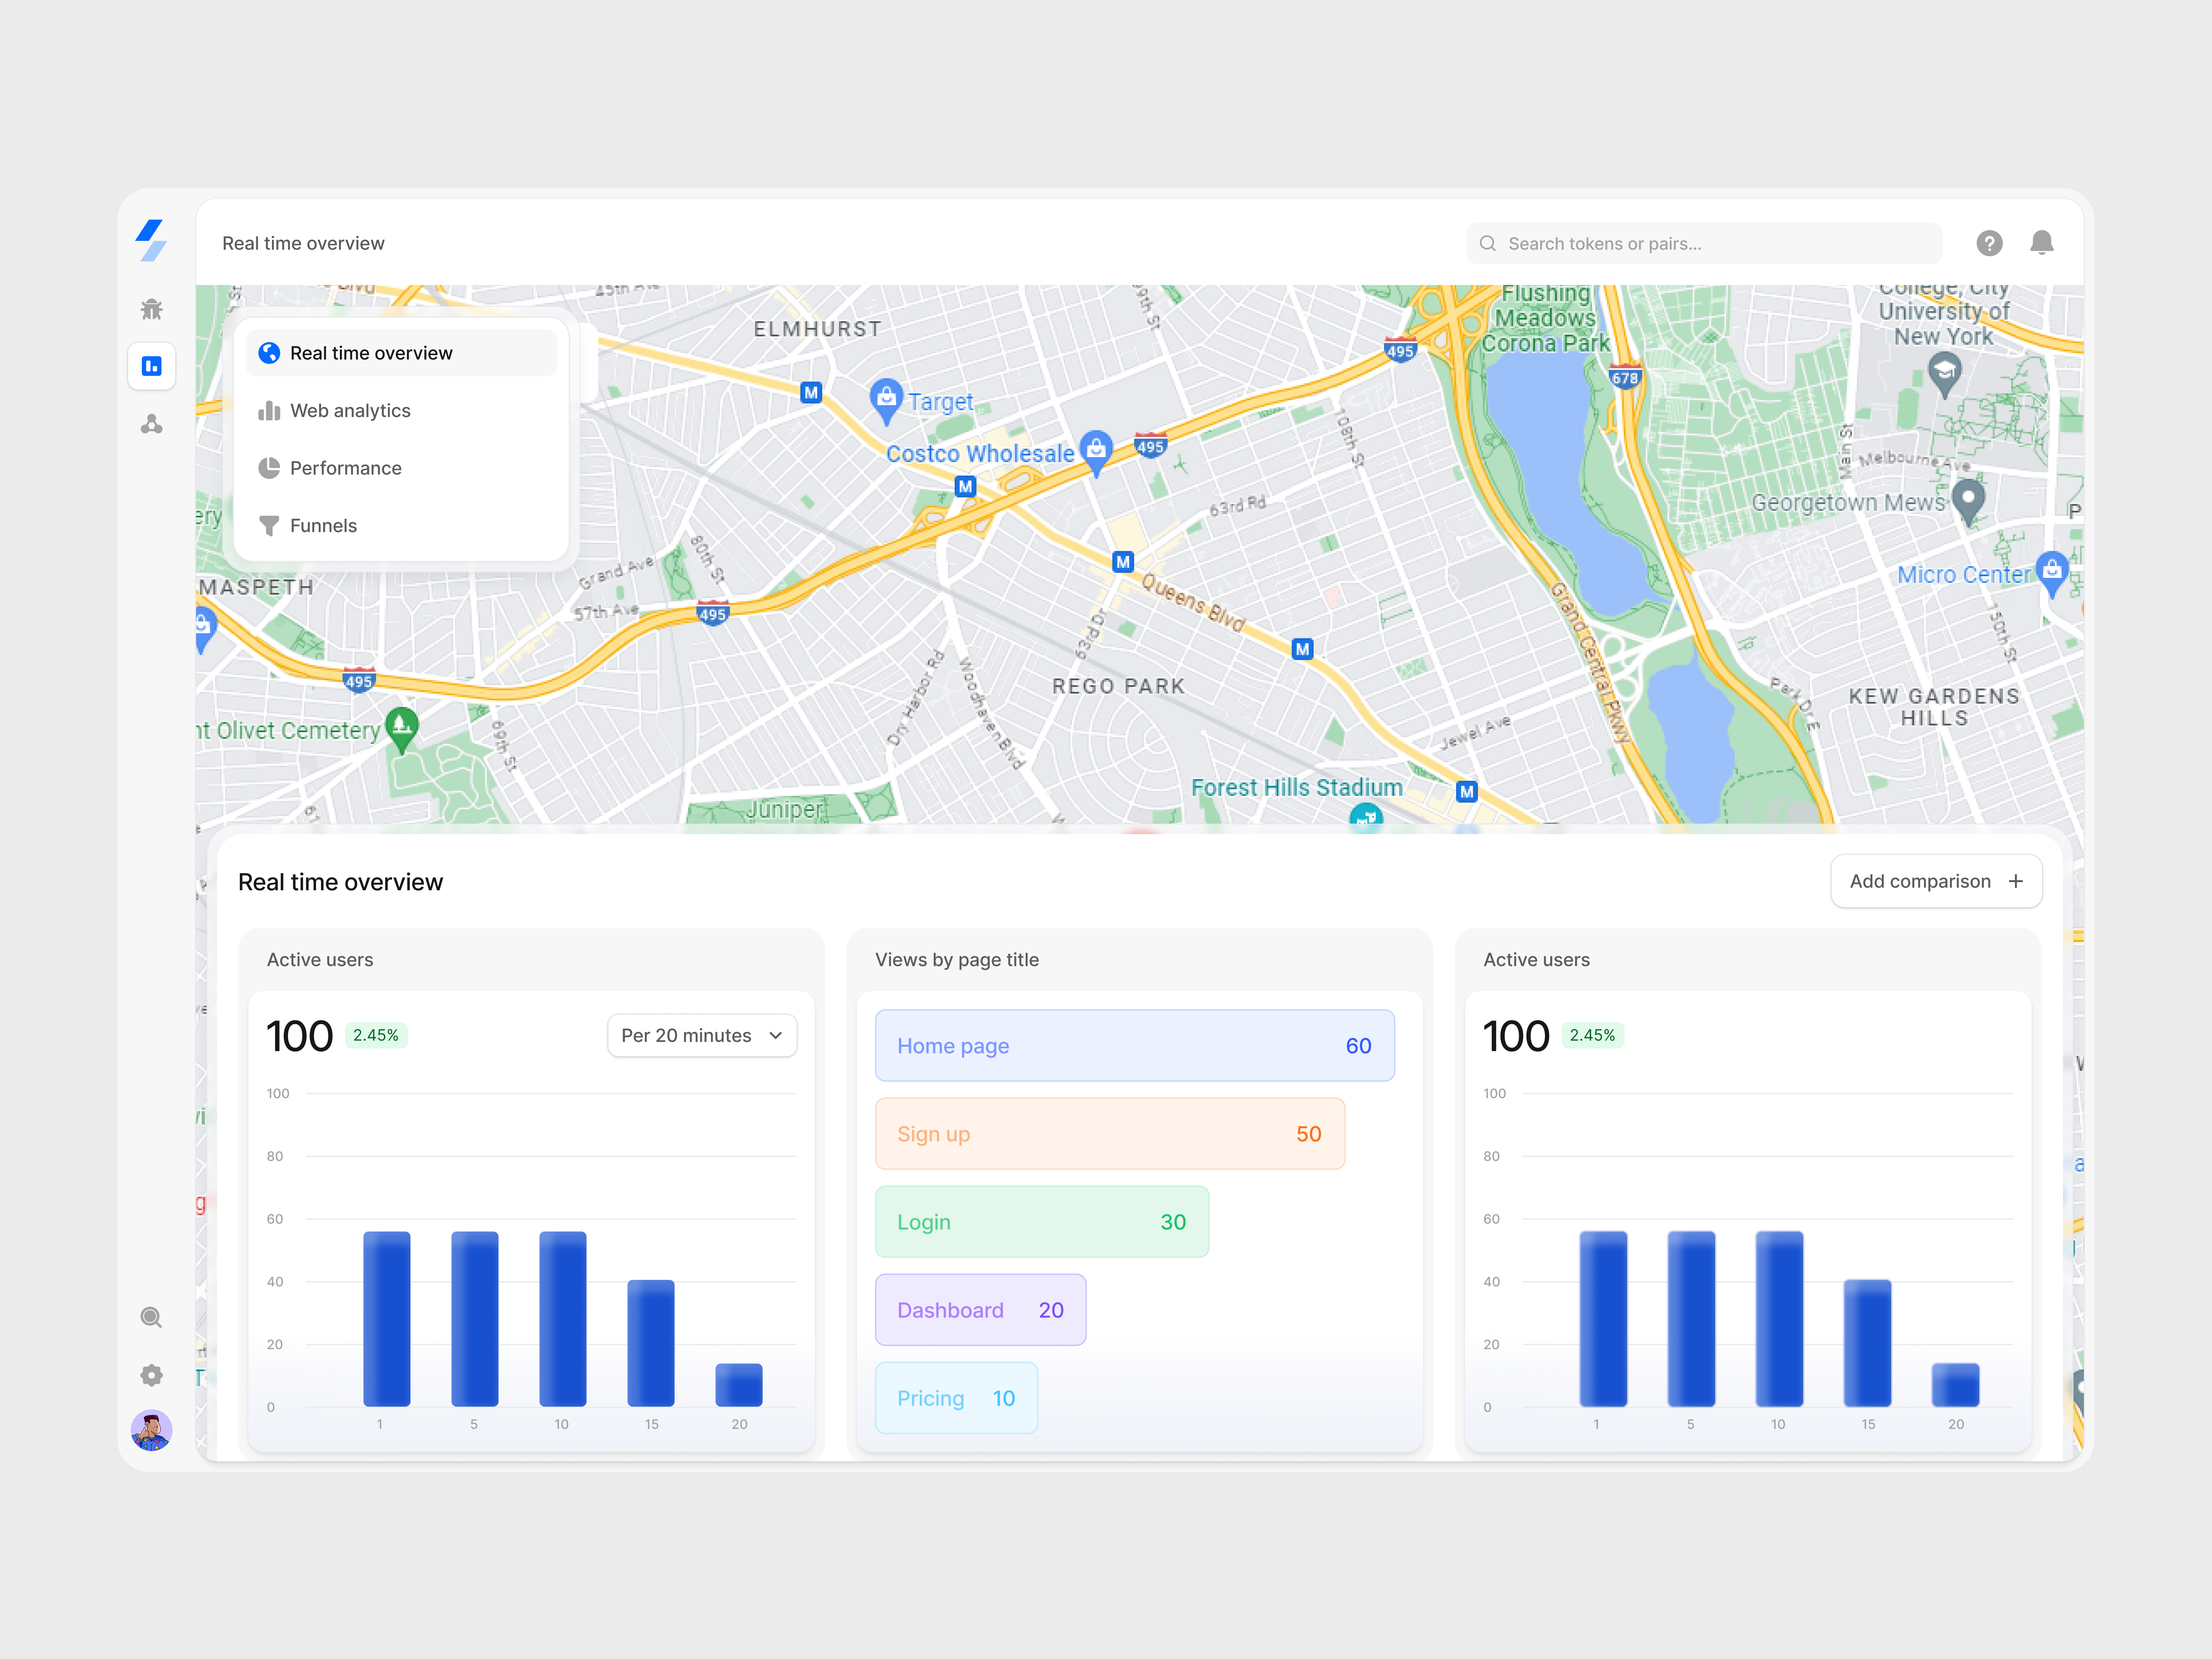Click the Costco Wholesale map pin
This screenshot has height=1659, width=2212.
tap(1096, 449)
